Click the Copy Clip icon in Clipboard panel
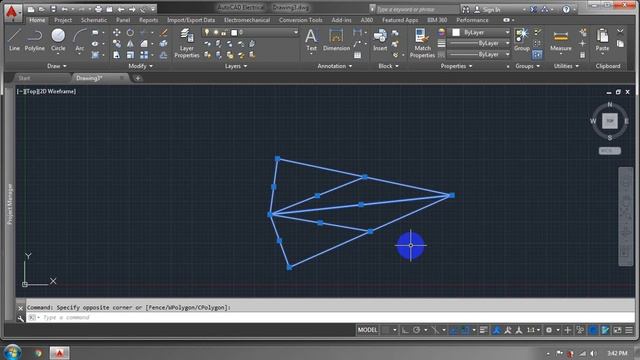The height and width of the screenshot is (360, 640). point(620,44)
